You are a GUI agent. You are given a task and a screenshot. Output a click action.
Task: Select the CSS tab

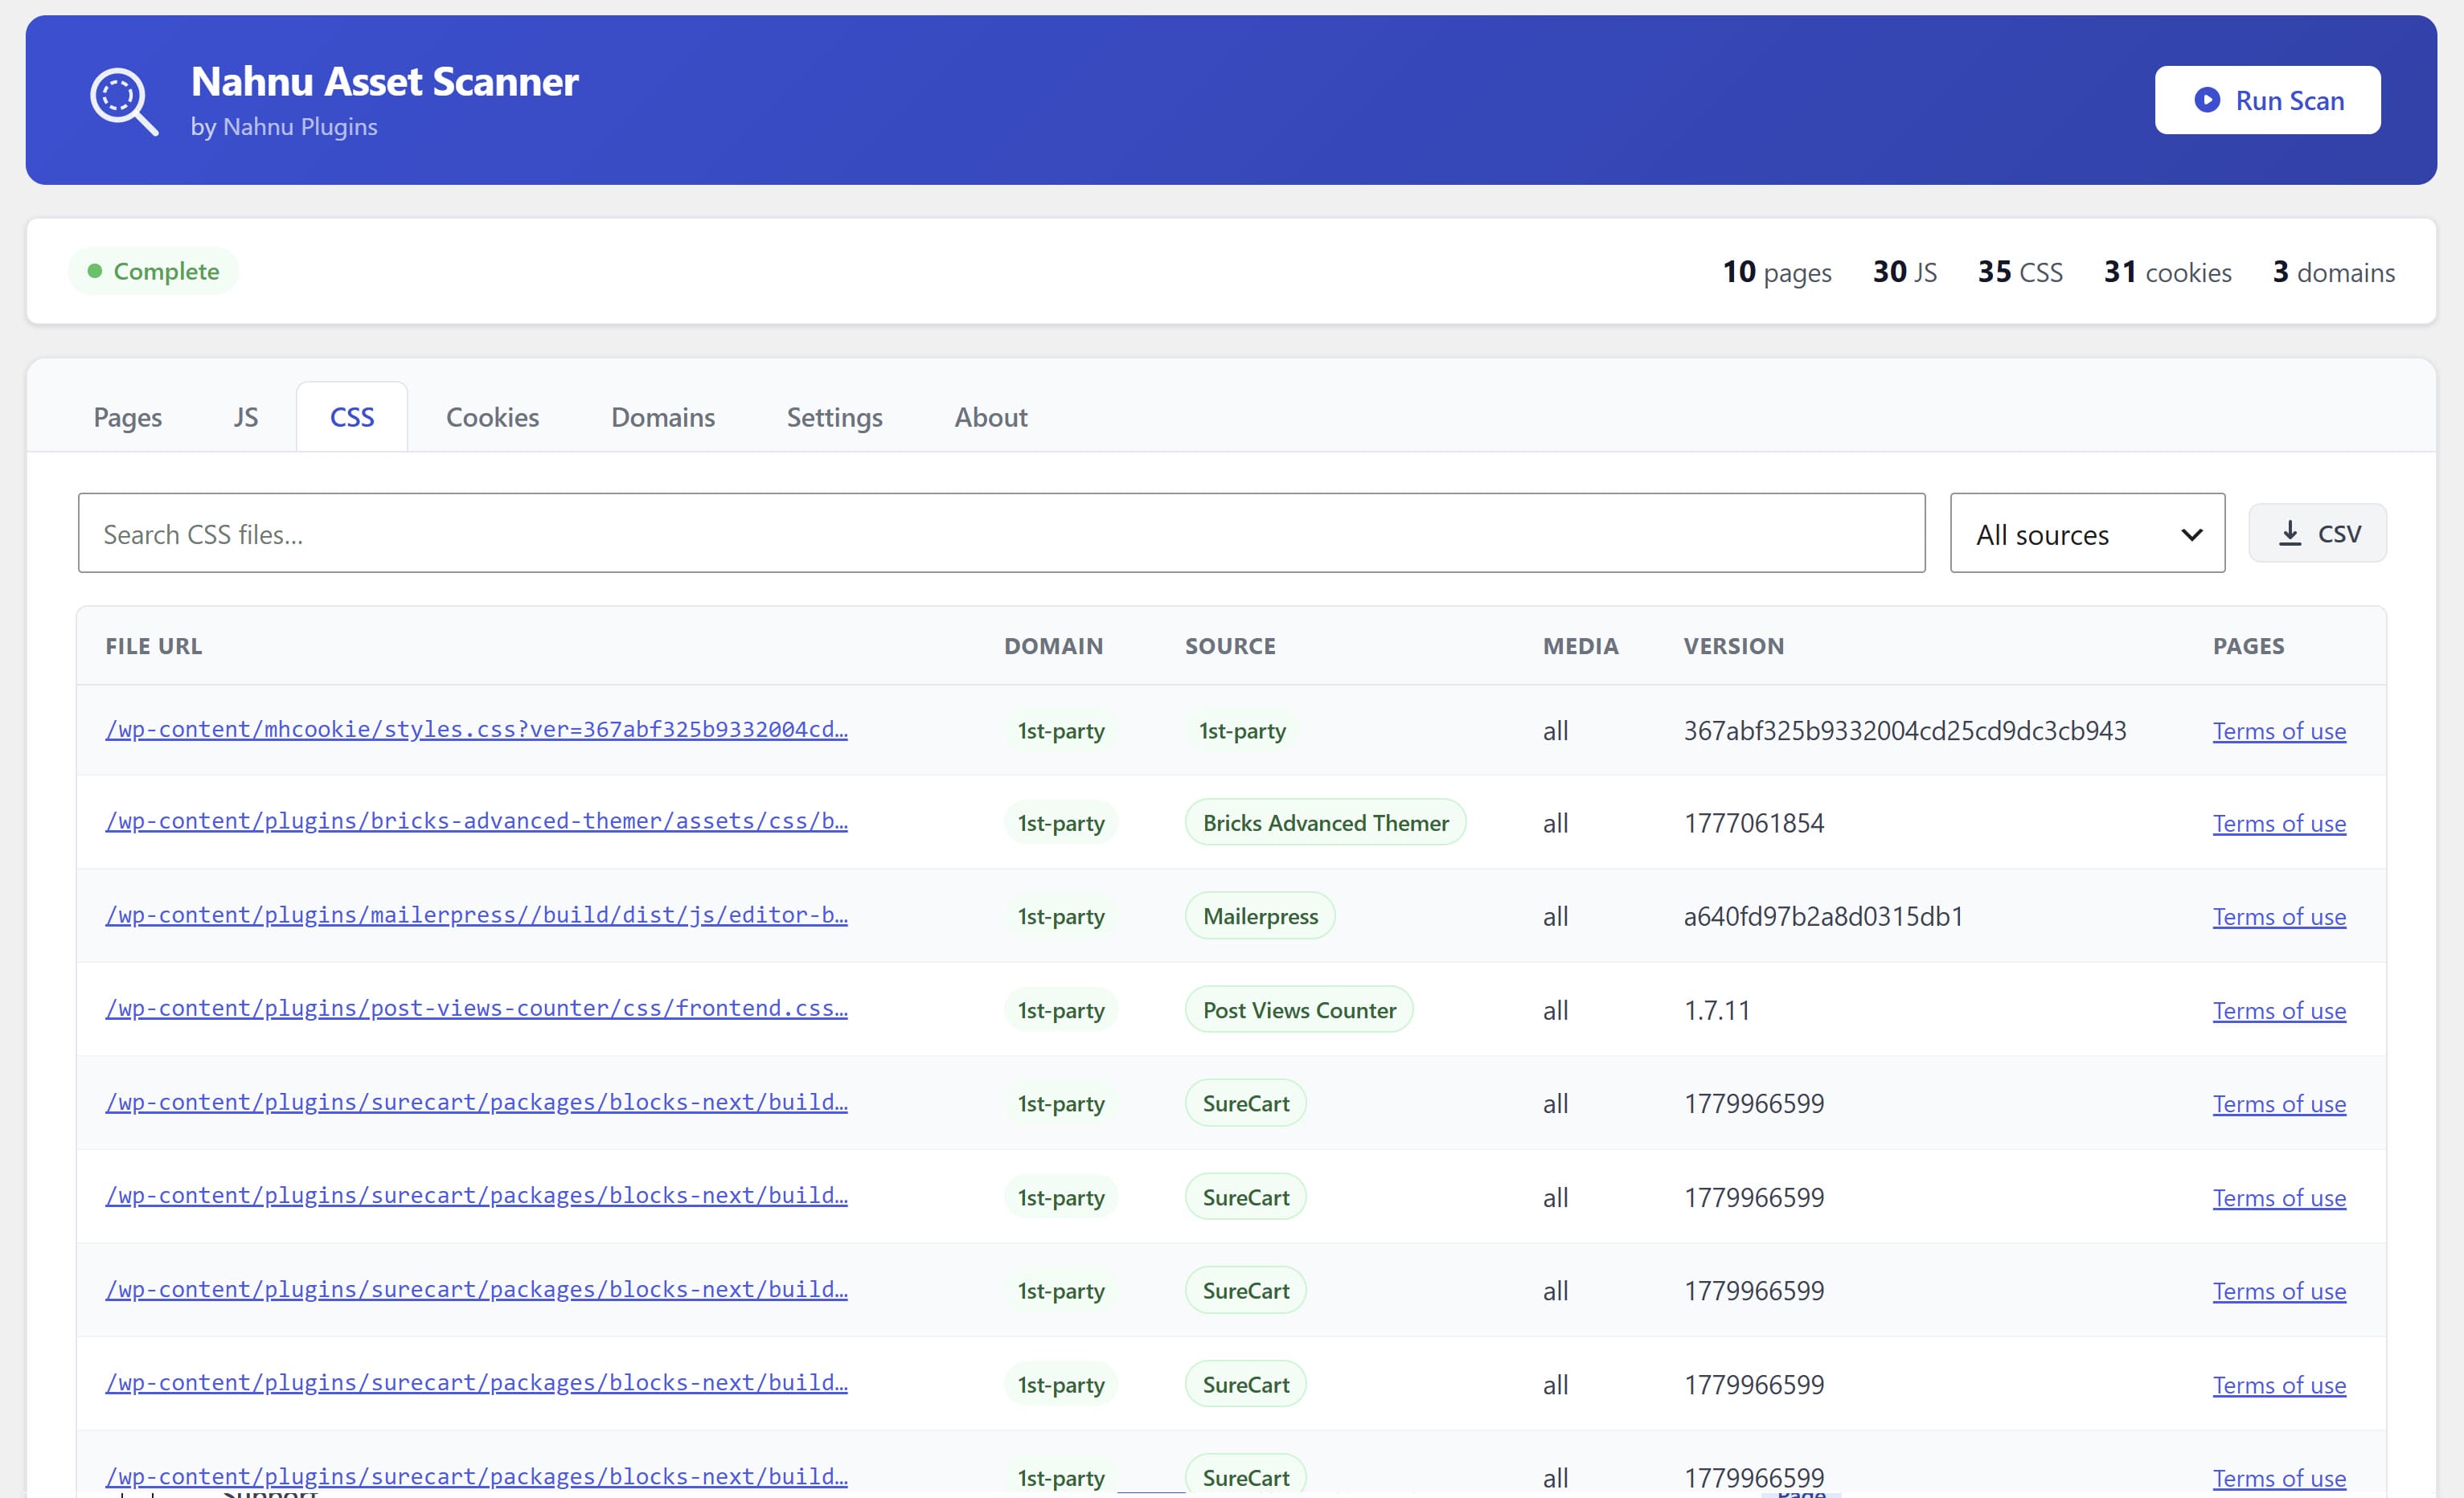[352, 417]
